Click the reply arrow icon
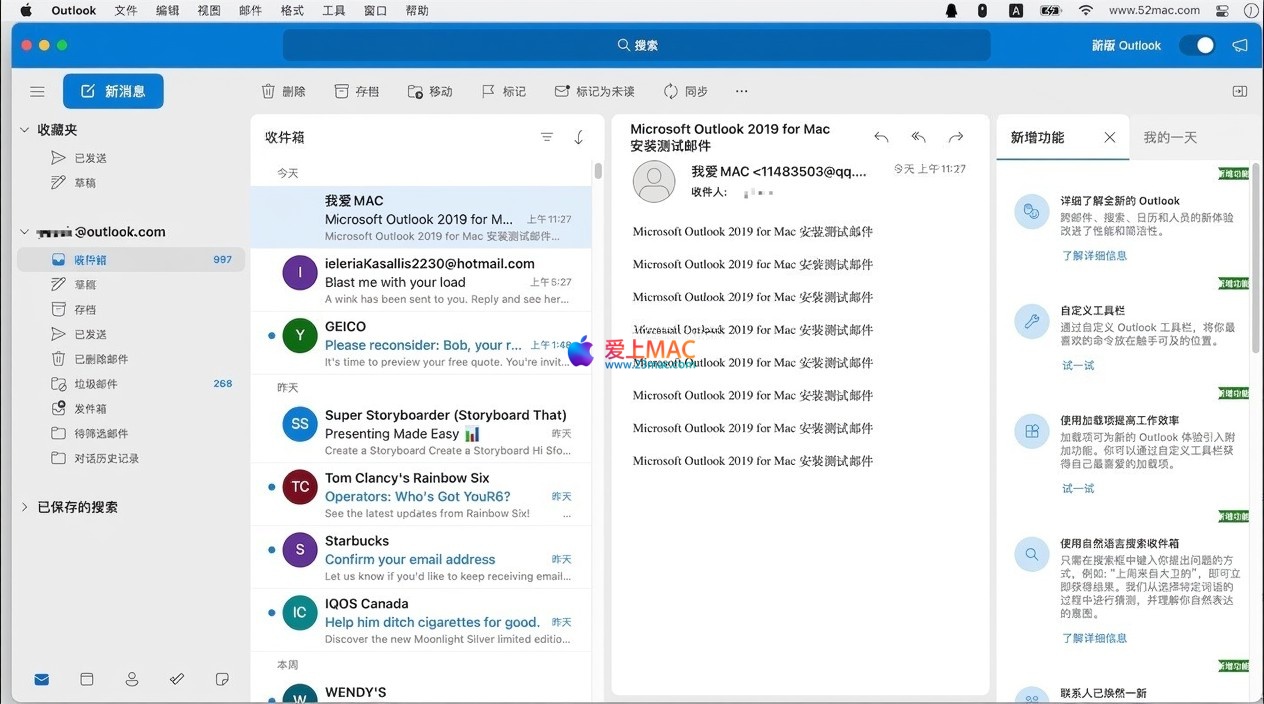The height and width of the screenshot is (704, 1264). pos(881,137)
